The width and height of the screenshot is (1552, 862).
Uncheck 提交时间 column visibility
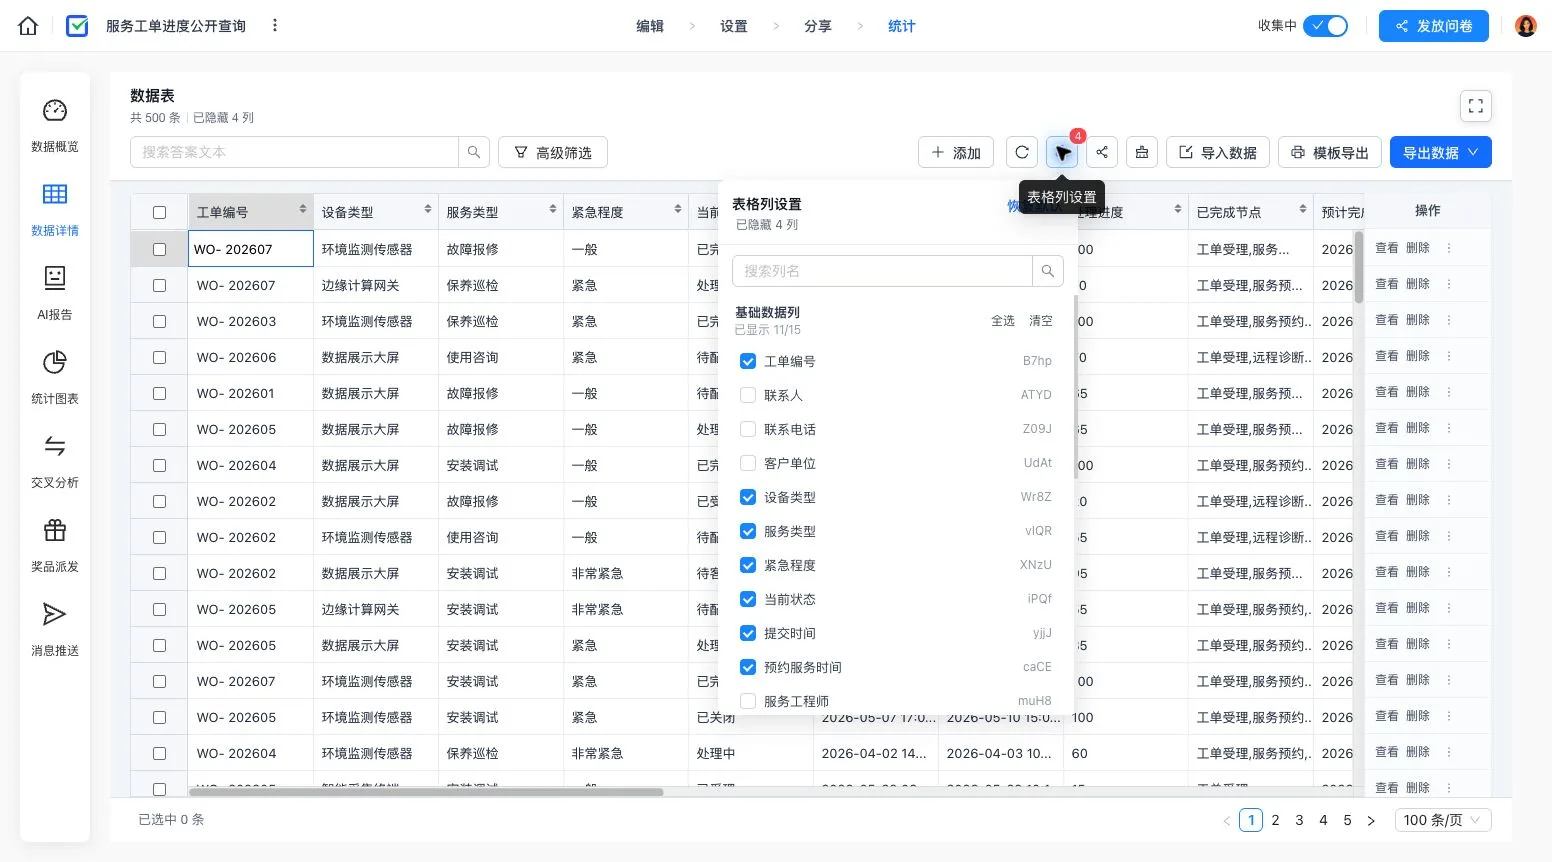pyautogui.click(x=748, y=633)
